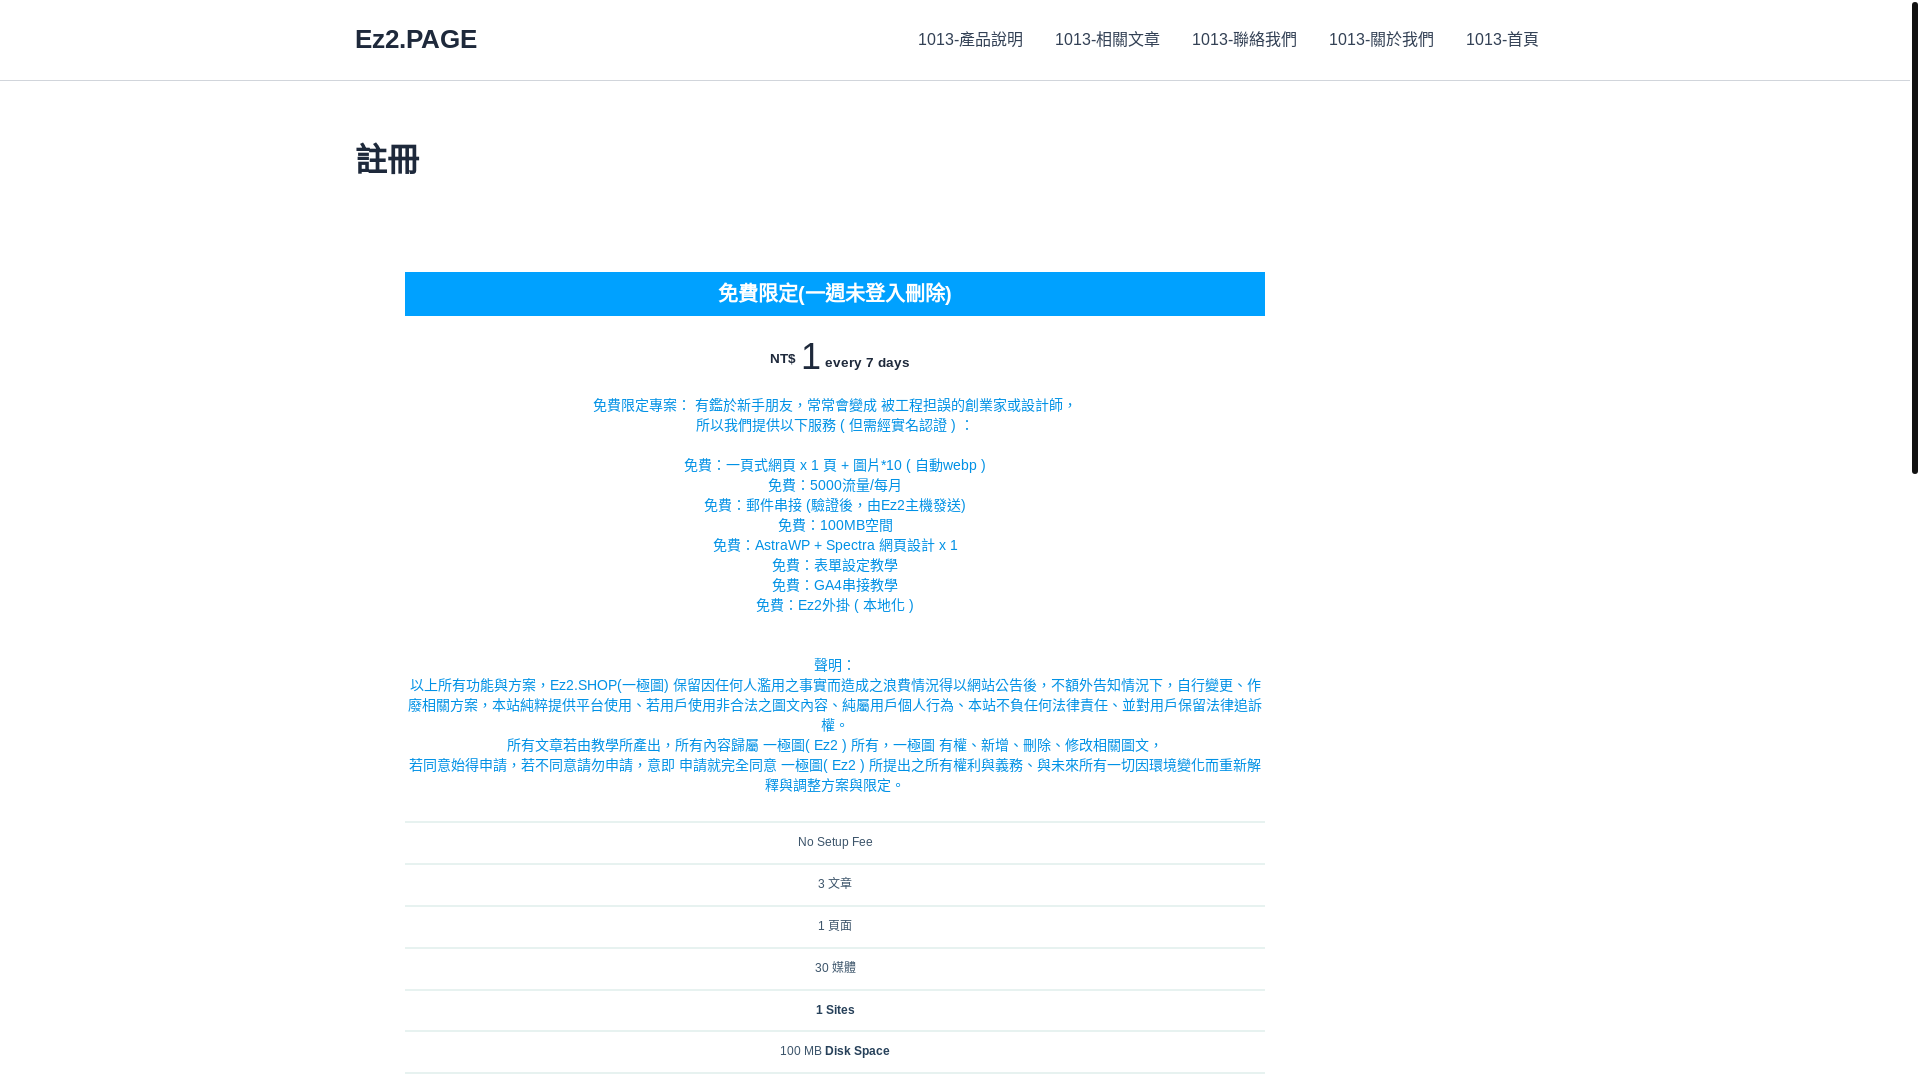Click the 100 MB Disk Space row

tap(835, 1052)
